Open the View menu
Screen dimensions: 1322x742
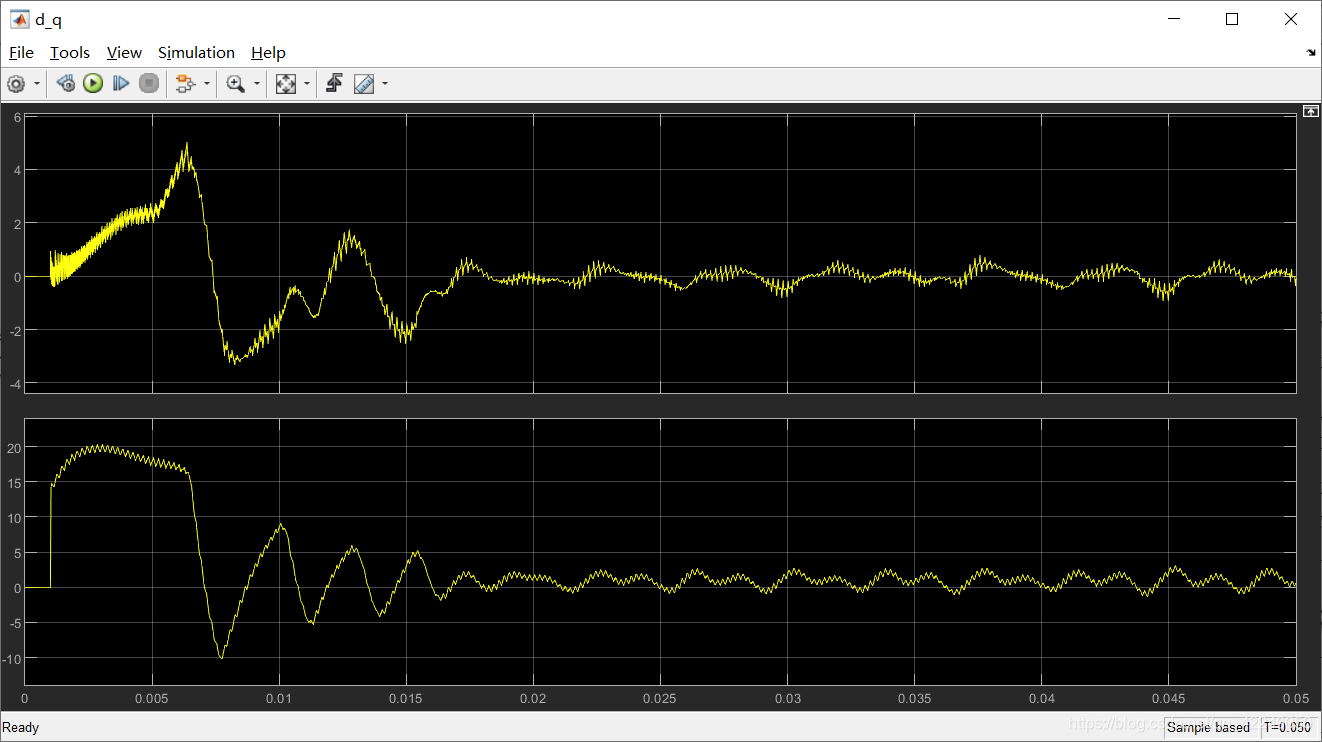124,53
